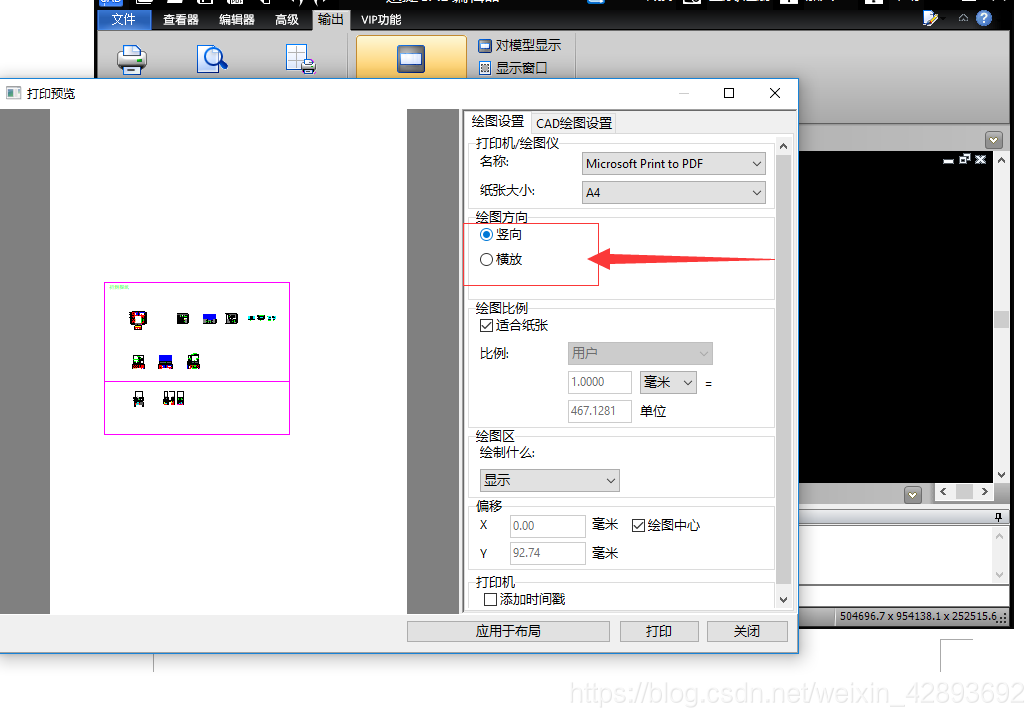Click the 关闭 button
The image size is (1034, 717).
tap(747, 631)
